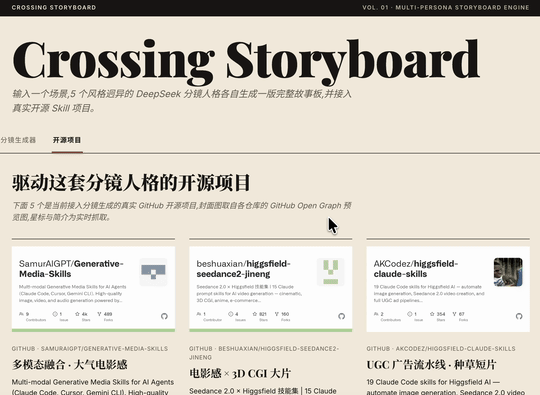The image size is (540, 395).
Task: Switch to the 分镜生成器 tab
Action: pyautogui.click(x=18, y=140)
